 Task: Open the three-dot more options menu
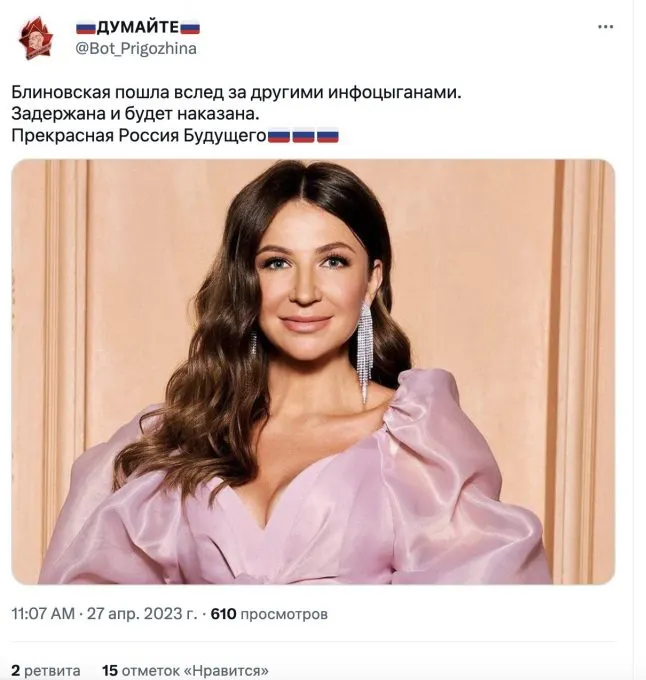(605, 27)
